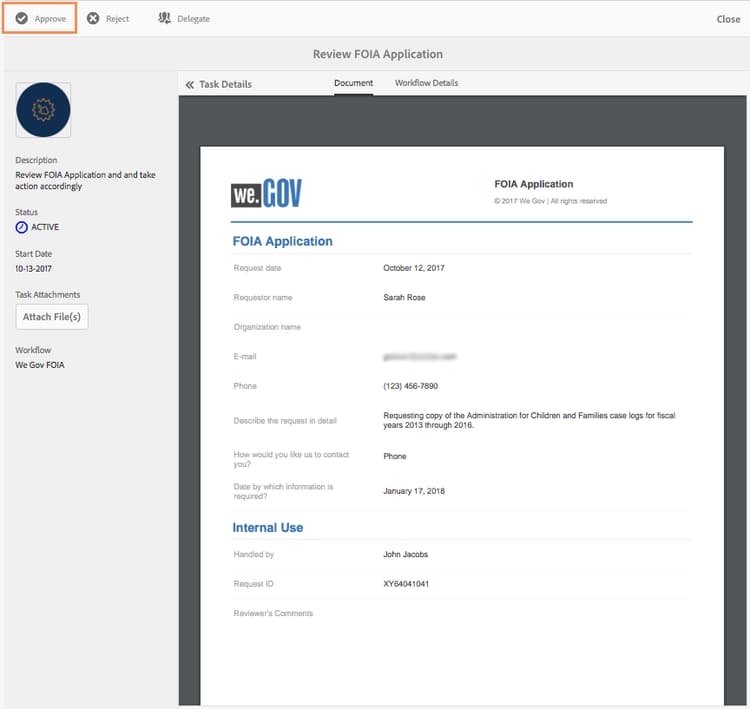Image resolution: width=750 pixels, height=709 pixels.
Task: Click the we.GOV logo in document
Action: pos(266,193)
